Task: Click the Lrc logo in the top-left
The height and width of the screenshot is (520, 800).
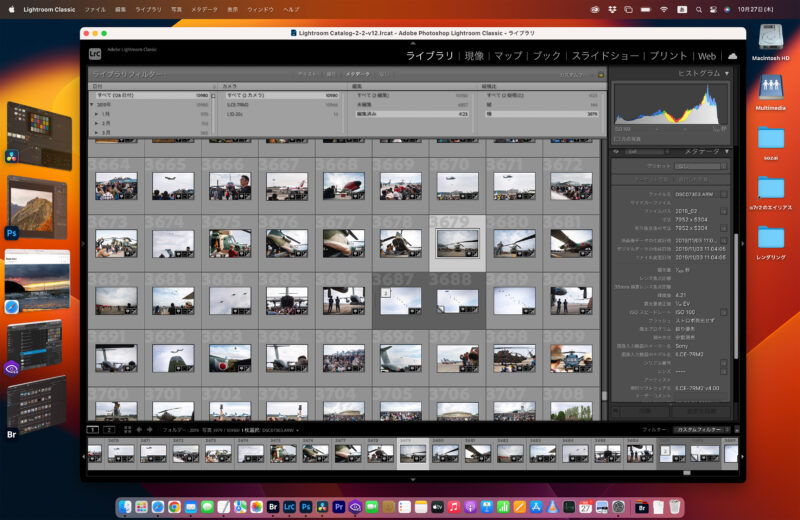Action: pyautogui.click(x=95, y=56)
